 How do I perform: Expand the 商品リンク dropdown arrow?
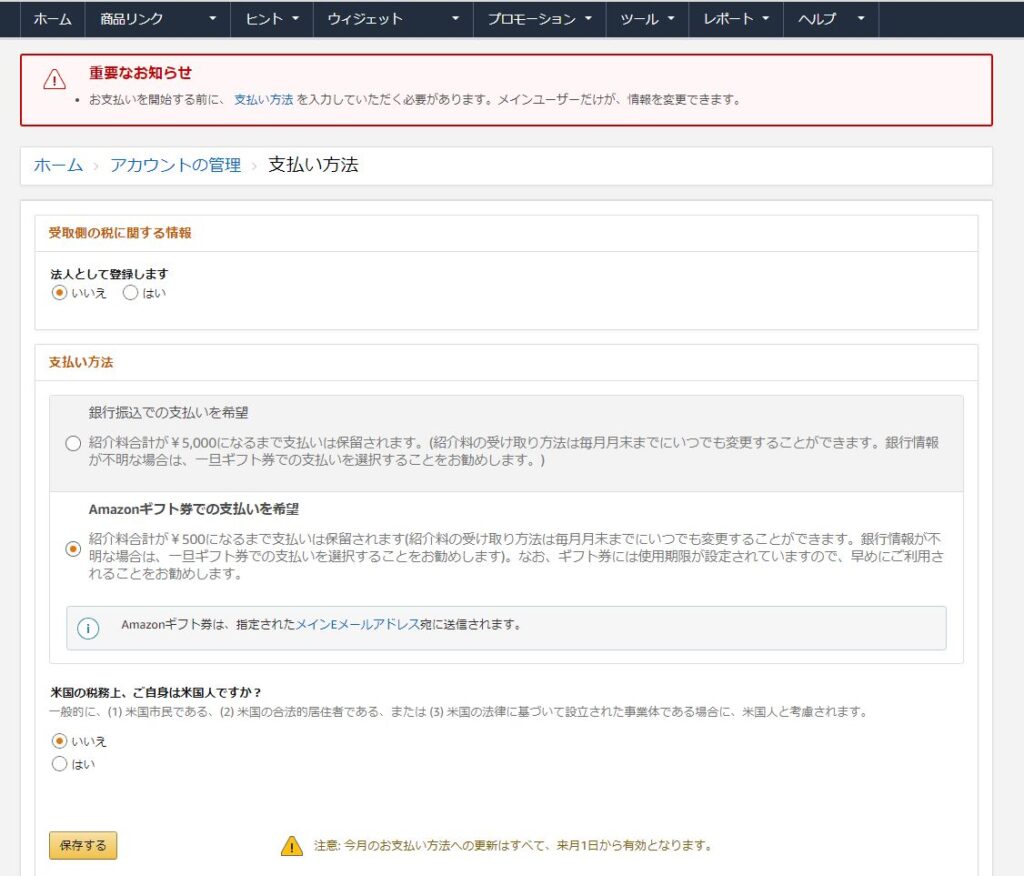(212, 18)
